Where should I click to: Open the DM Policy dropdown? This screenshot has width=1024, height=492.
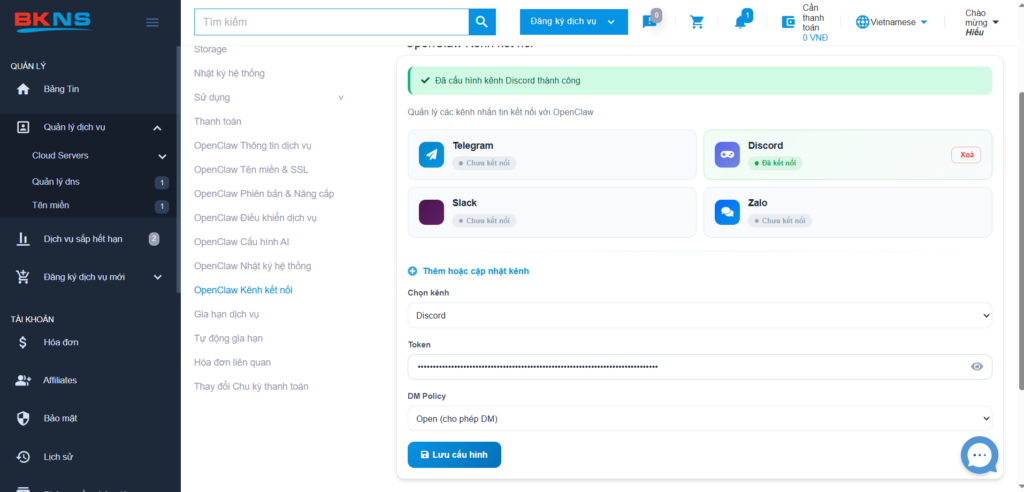coord(699,418)
